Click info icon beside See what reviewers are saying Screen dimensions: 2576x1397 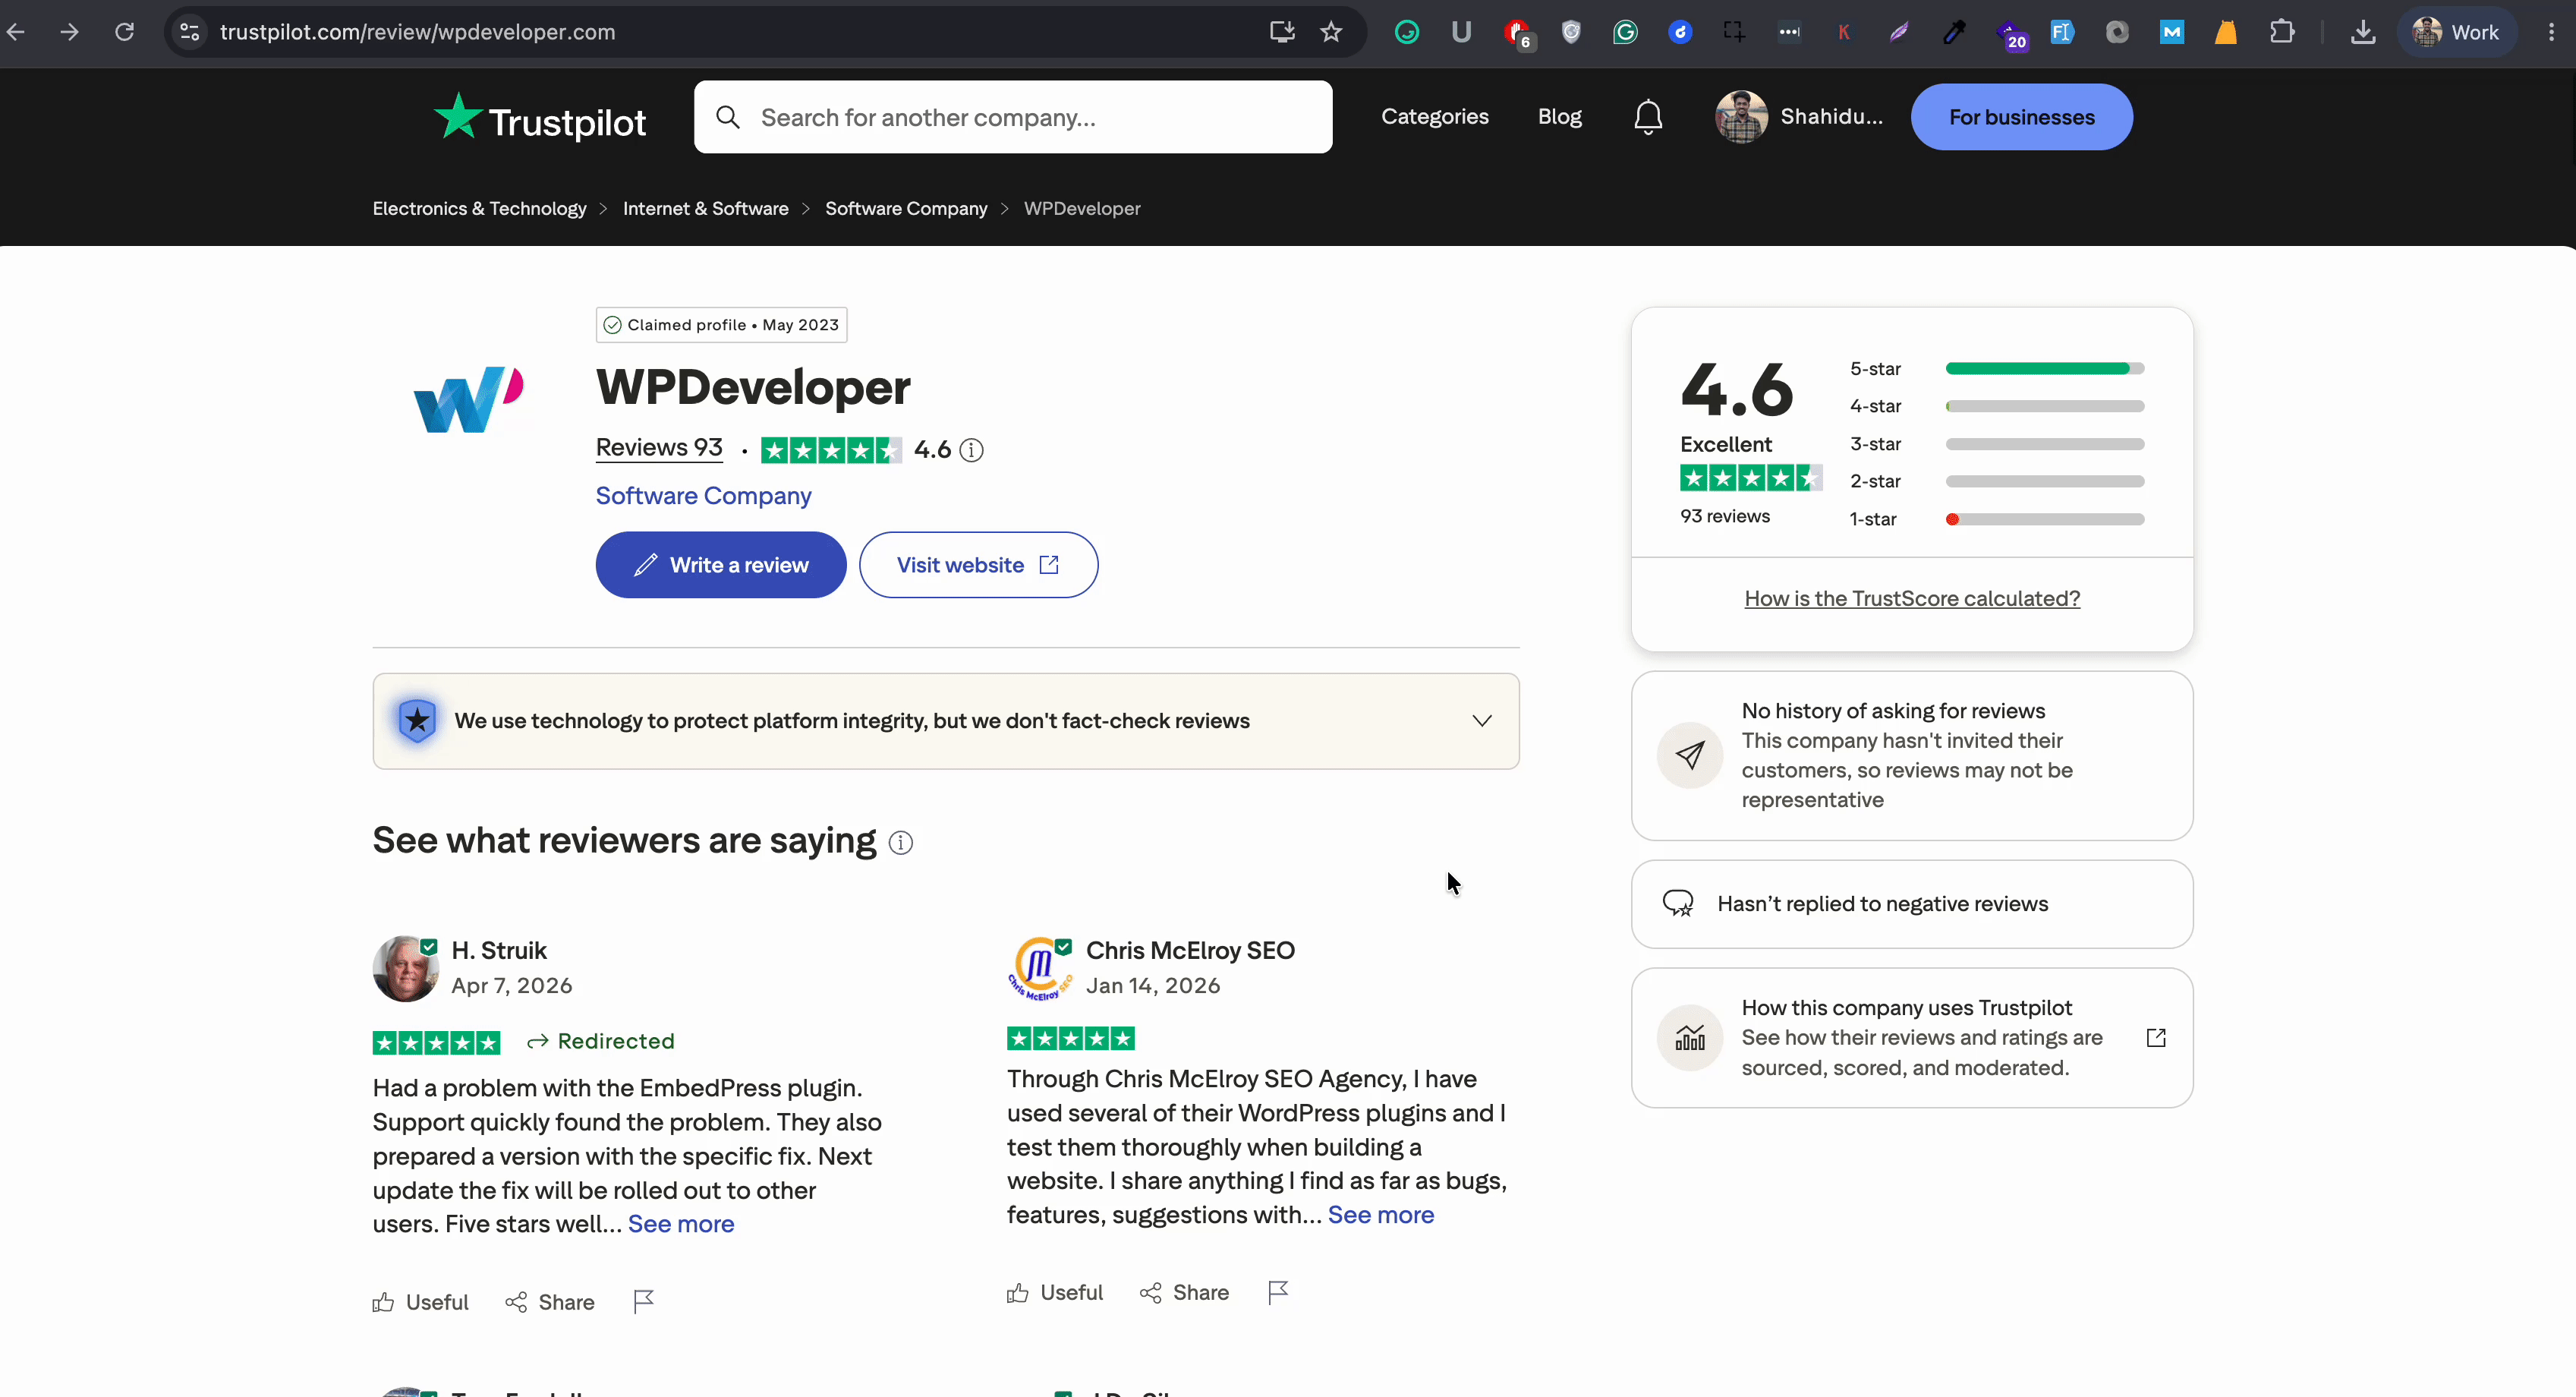pos(901,843)
